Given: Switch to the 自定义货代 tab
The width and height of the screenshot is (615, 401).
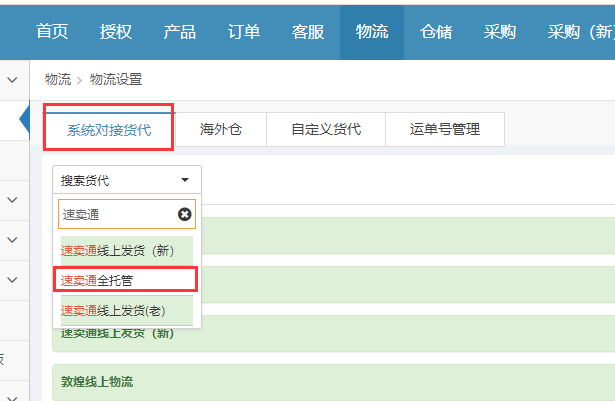Looking at the screenshot, I should click(x=326, y=129).
